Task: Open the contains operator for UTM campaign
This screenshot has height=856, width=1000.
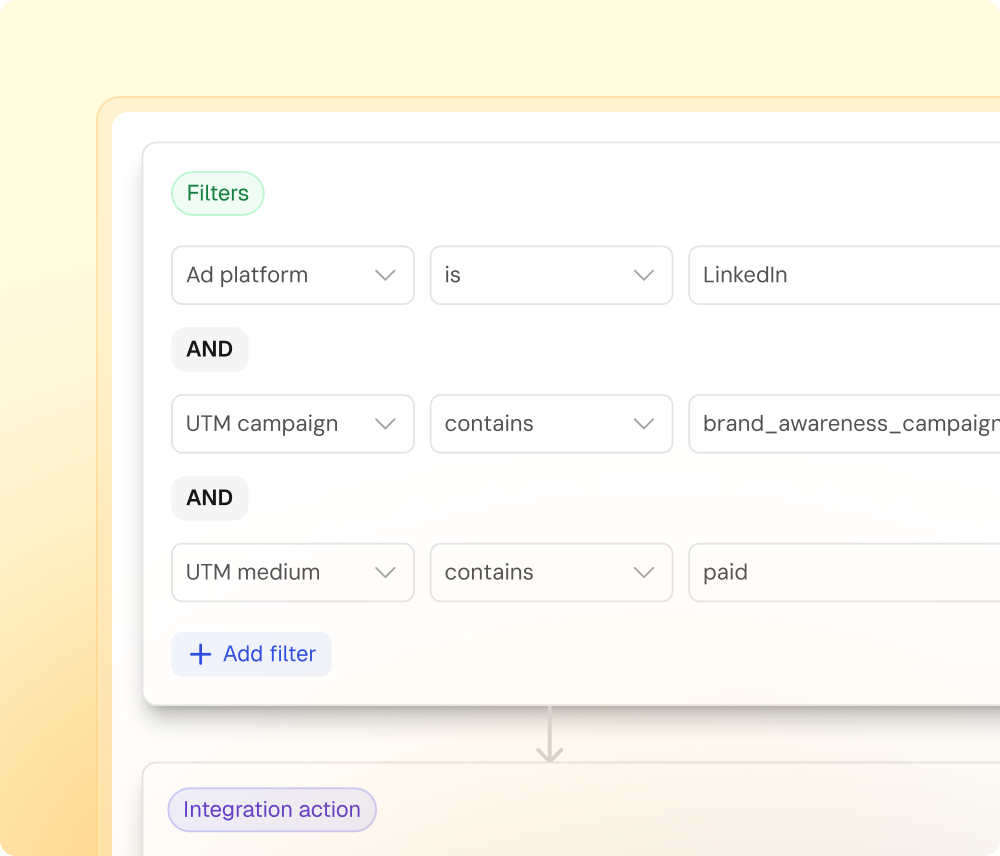Action: pos(551,424)
